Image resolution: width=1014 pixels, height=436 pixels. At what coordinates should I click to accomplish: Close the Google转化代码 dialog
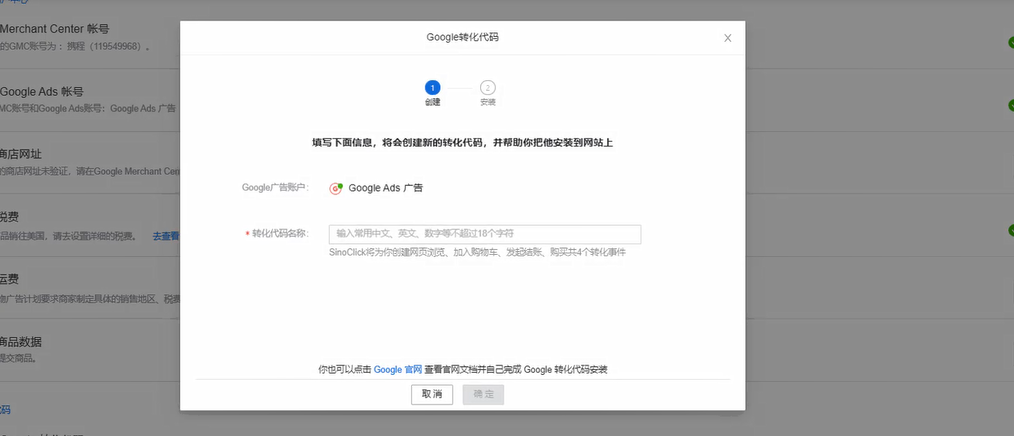tap(728, 38)
